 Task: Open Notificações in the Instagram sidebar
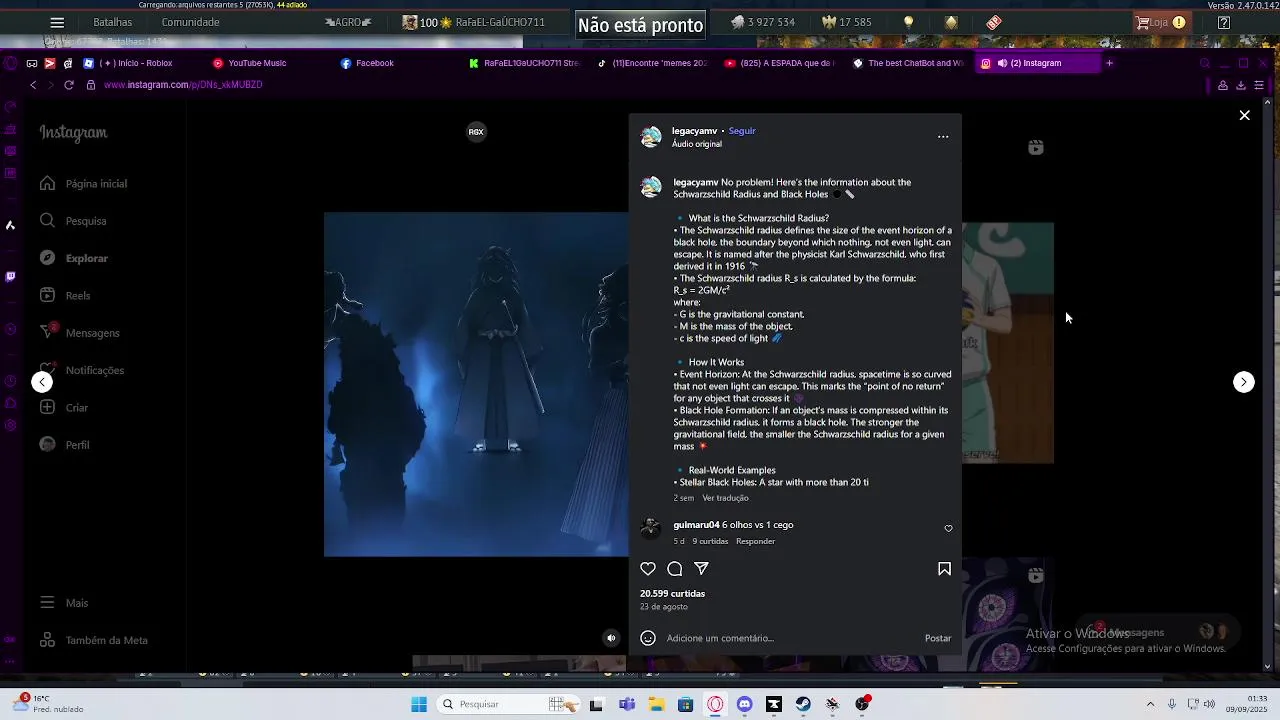82,370
